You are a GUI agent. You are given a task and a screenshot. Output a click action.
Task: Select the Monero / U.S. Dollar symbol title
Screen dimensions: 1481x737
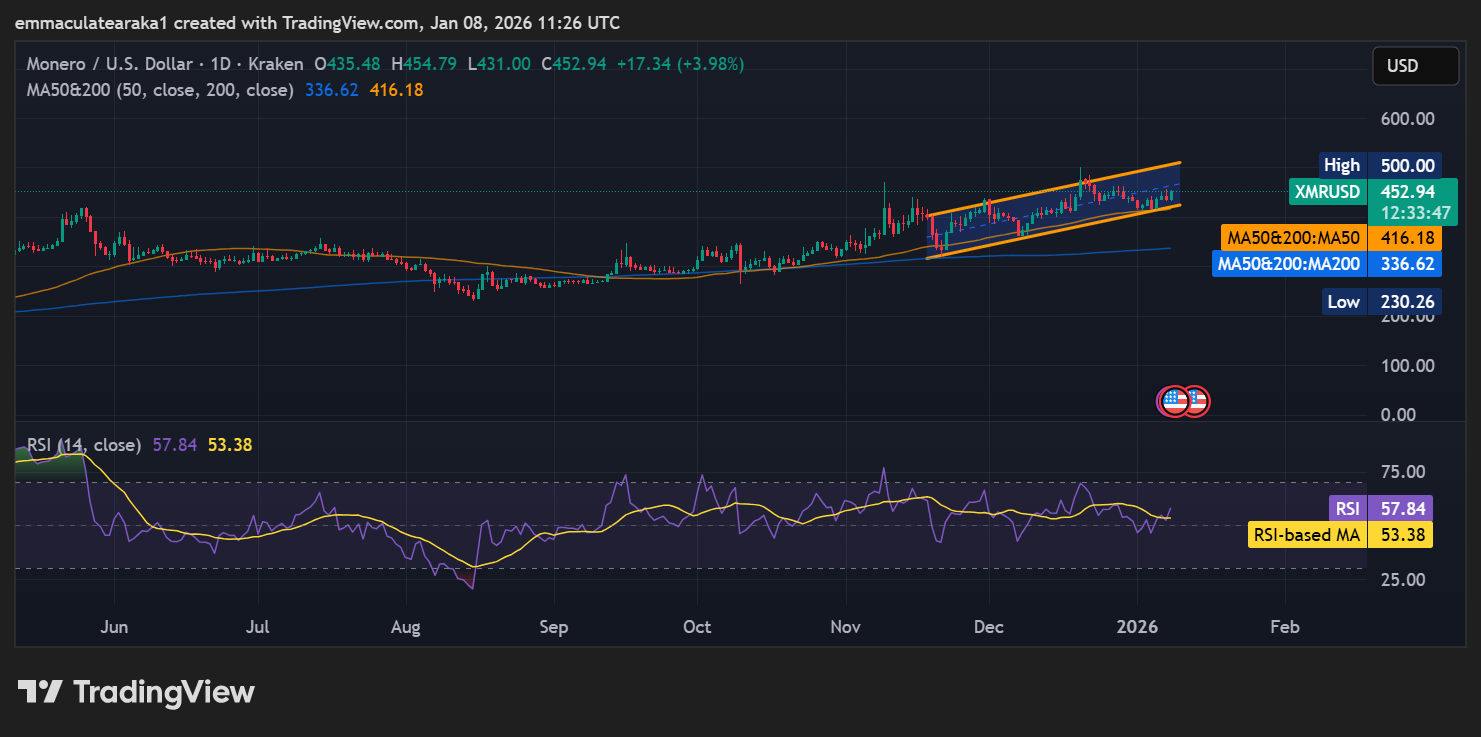coord(110,64)
